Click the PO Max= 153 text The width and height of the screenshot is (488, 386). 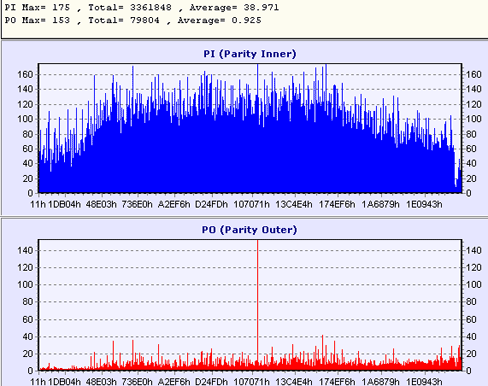tap(37, 20)
